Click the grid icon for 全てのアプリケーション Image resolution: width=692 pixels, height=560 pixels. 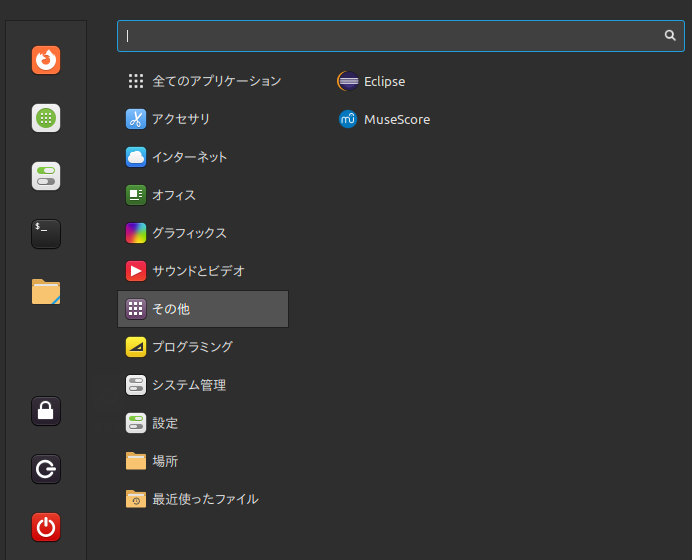136,81
